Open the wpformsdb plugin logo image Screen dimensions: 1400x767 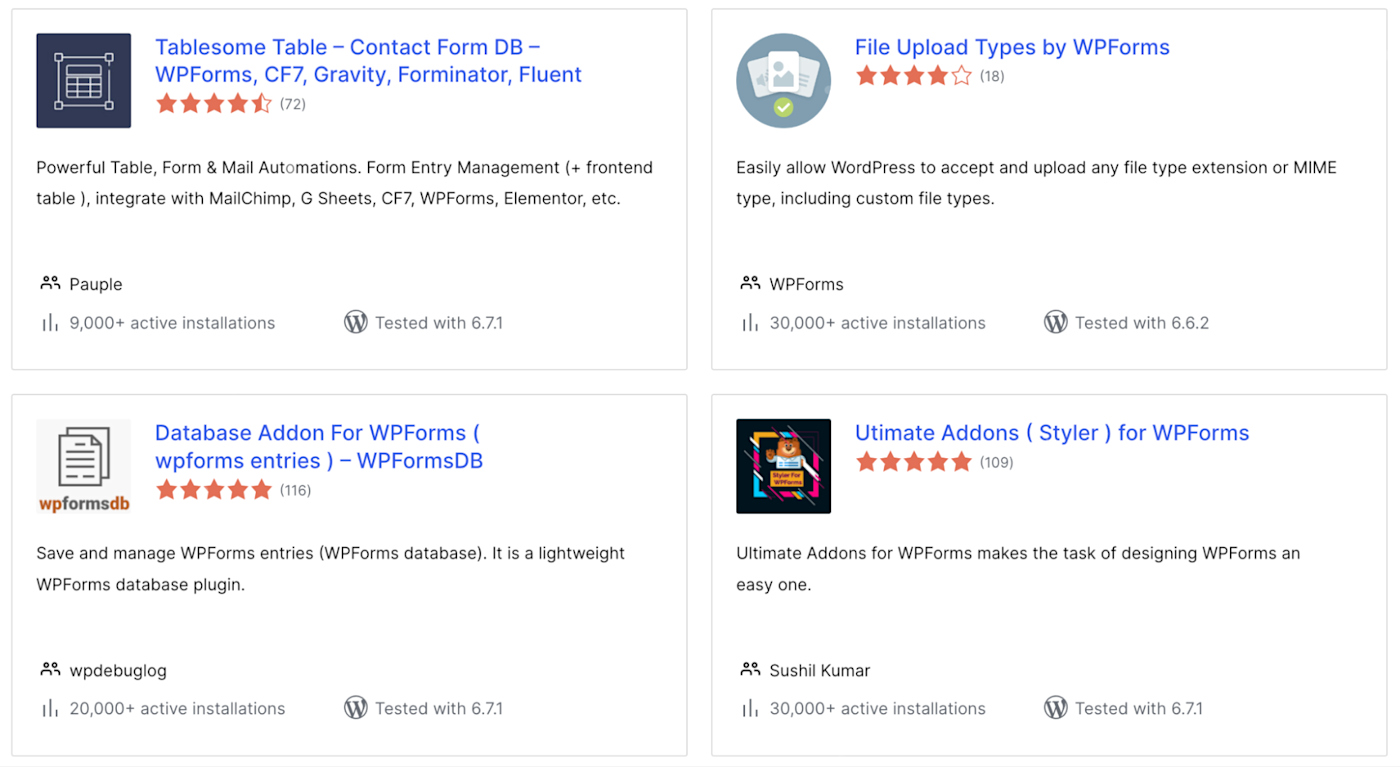coord(84,467)
